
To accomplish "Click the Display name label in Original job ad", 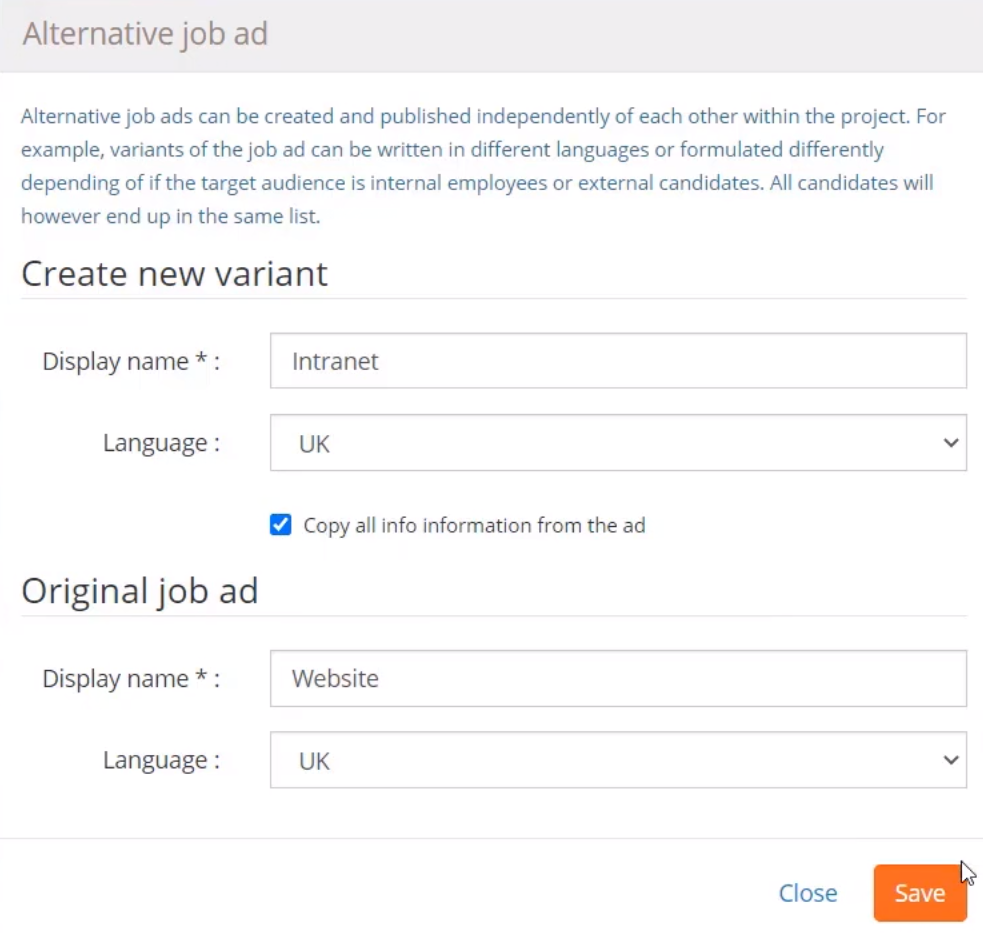I will (x=131, y=678).
